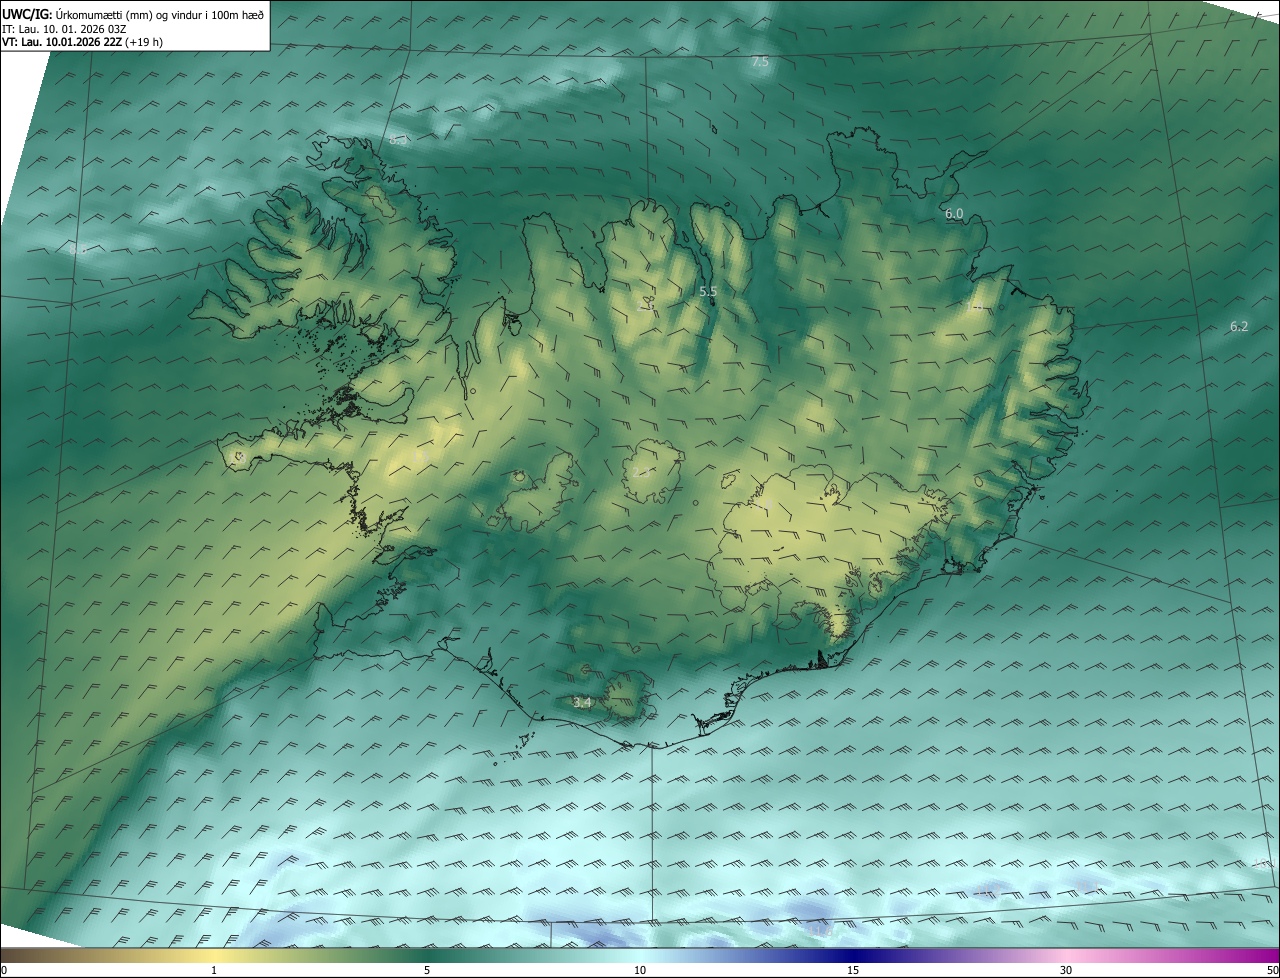Click the colorbar tick label 50

[1272, 970]
